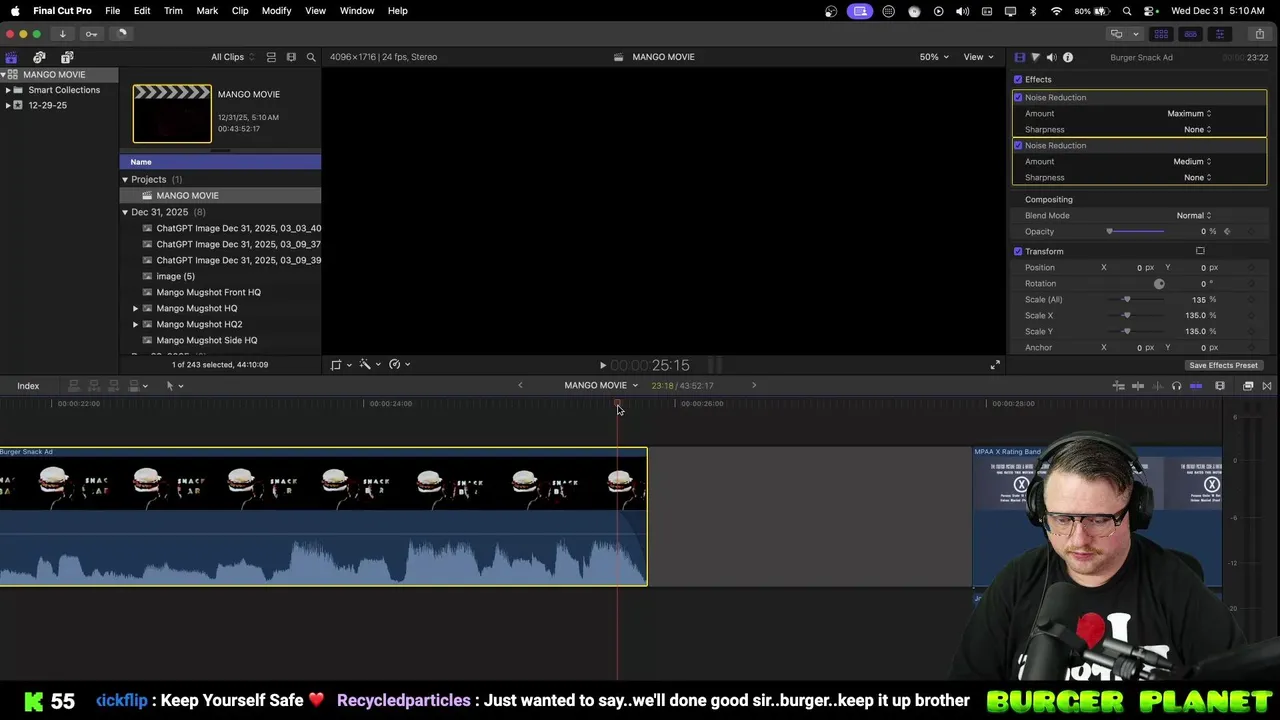Show the Info inspector icon
Image resolution: width=1280 pixels, height=720 pixels.
click(1068, 57)
